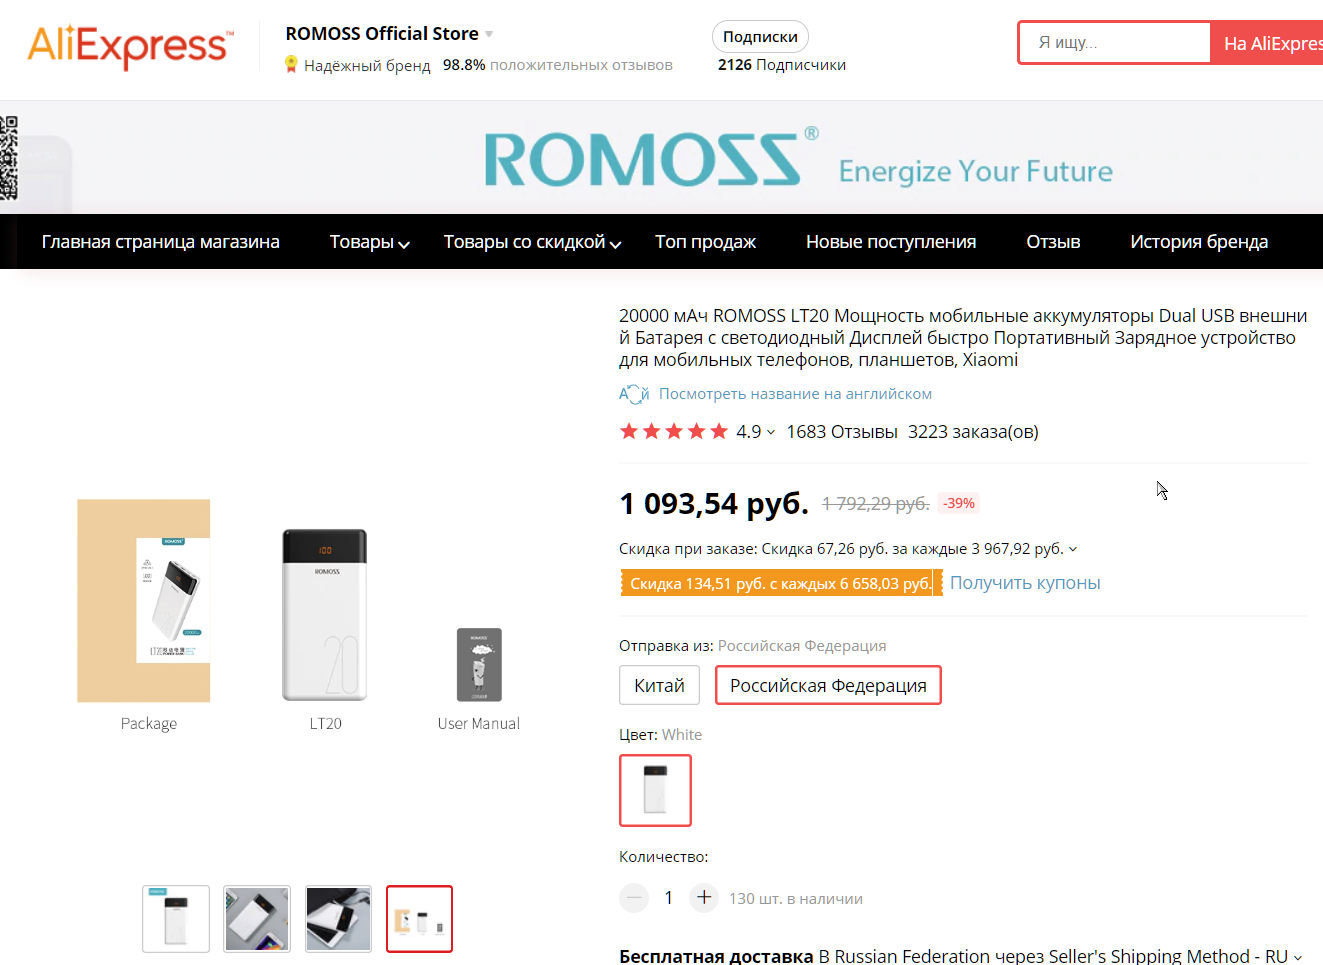Decrease quantity with the minus button

click(634, 898)
